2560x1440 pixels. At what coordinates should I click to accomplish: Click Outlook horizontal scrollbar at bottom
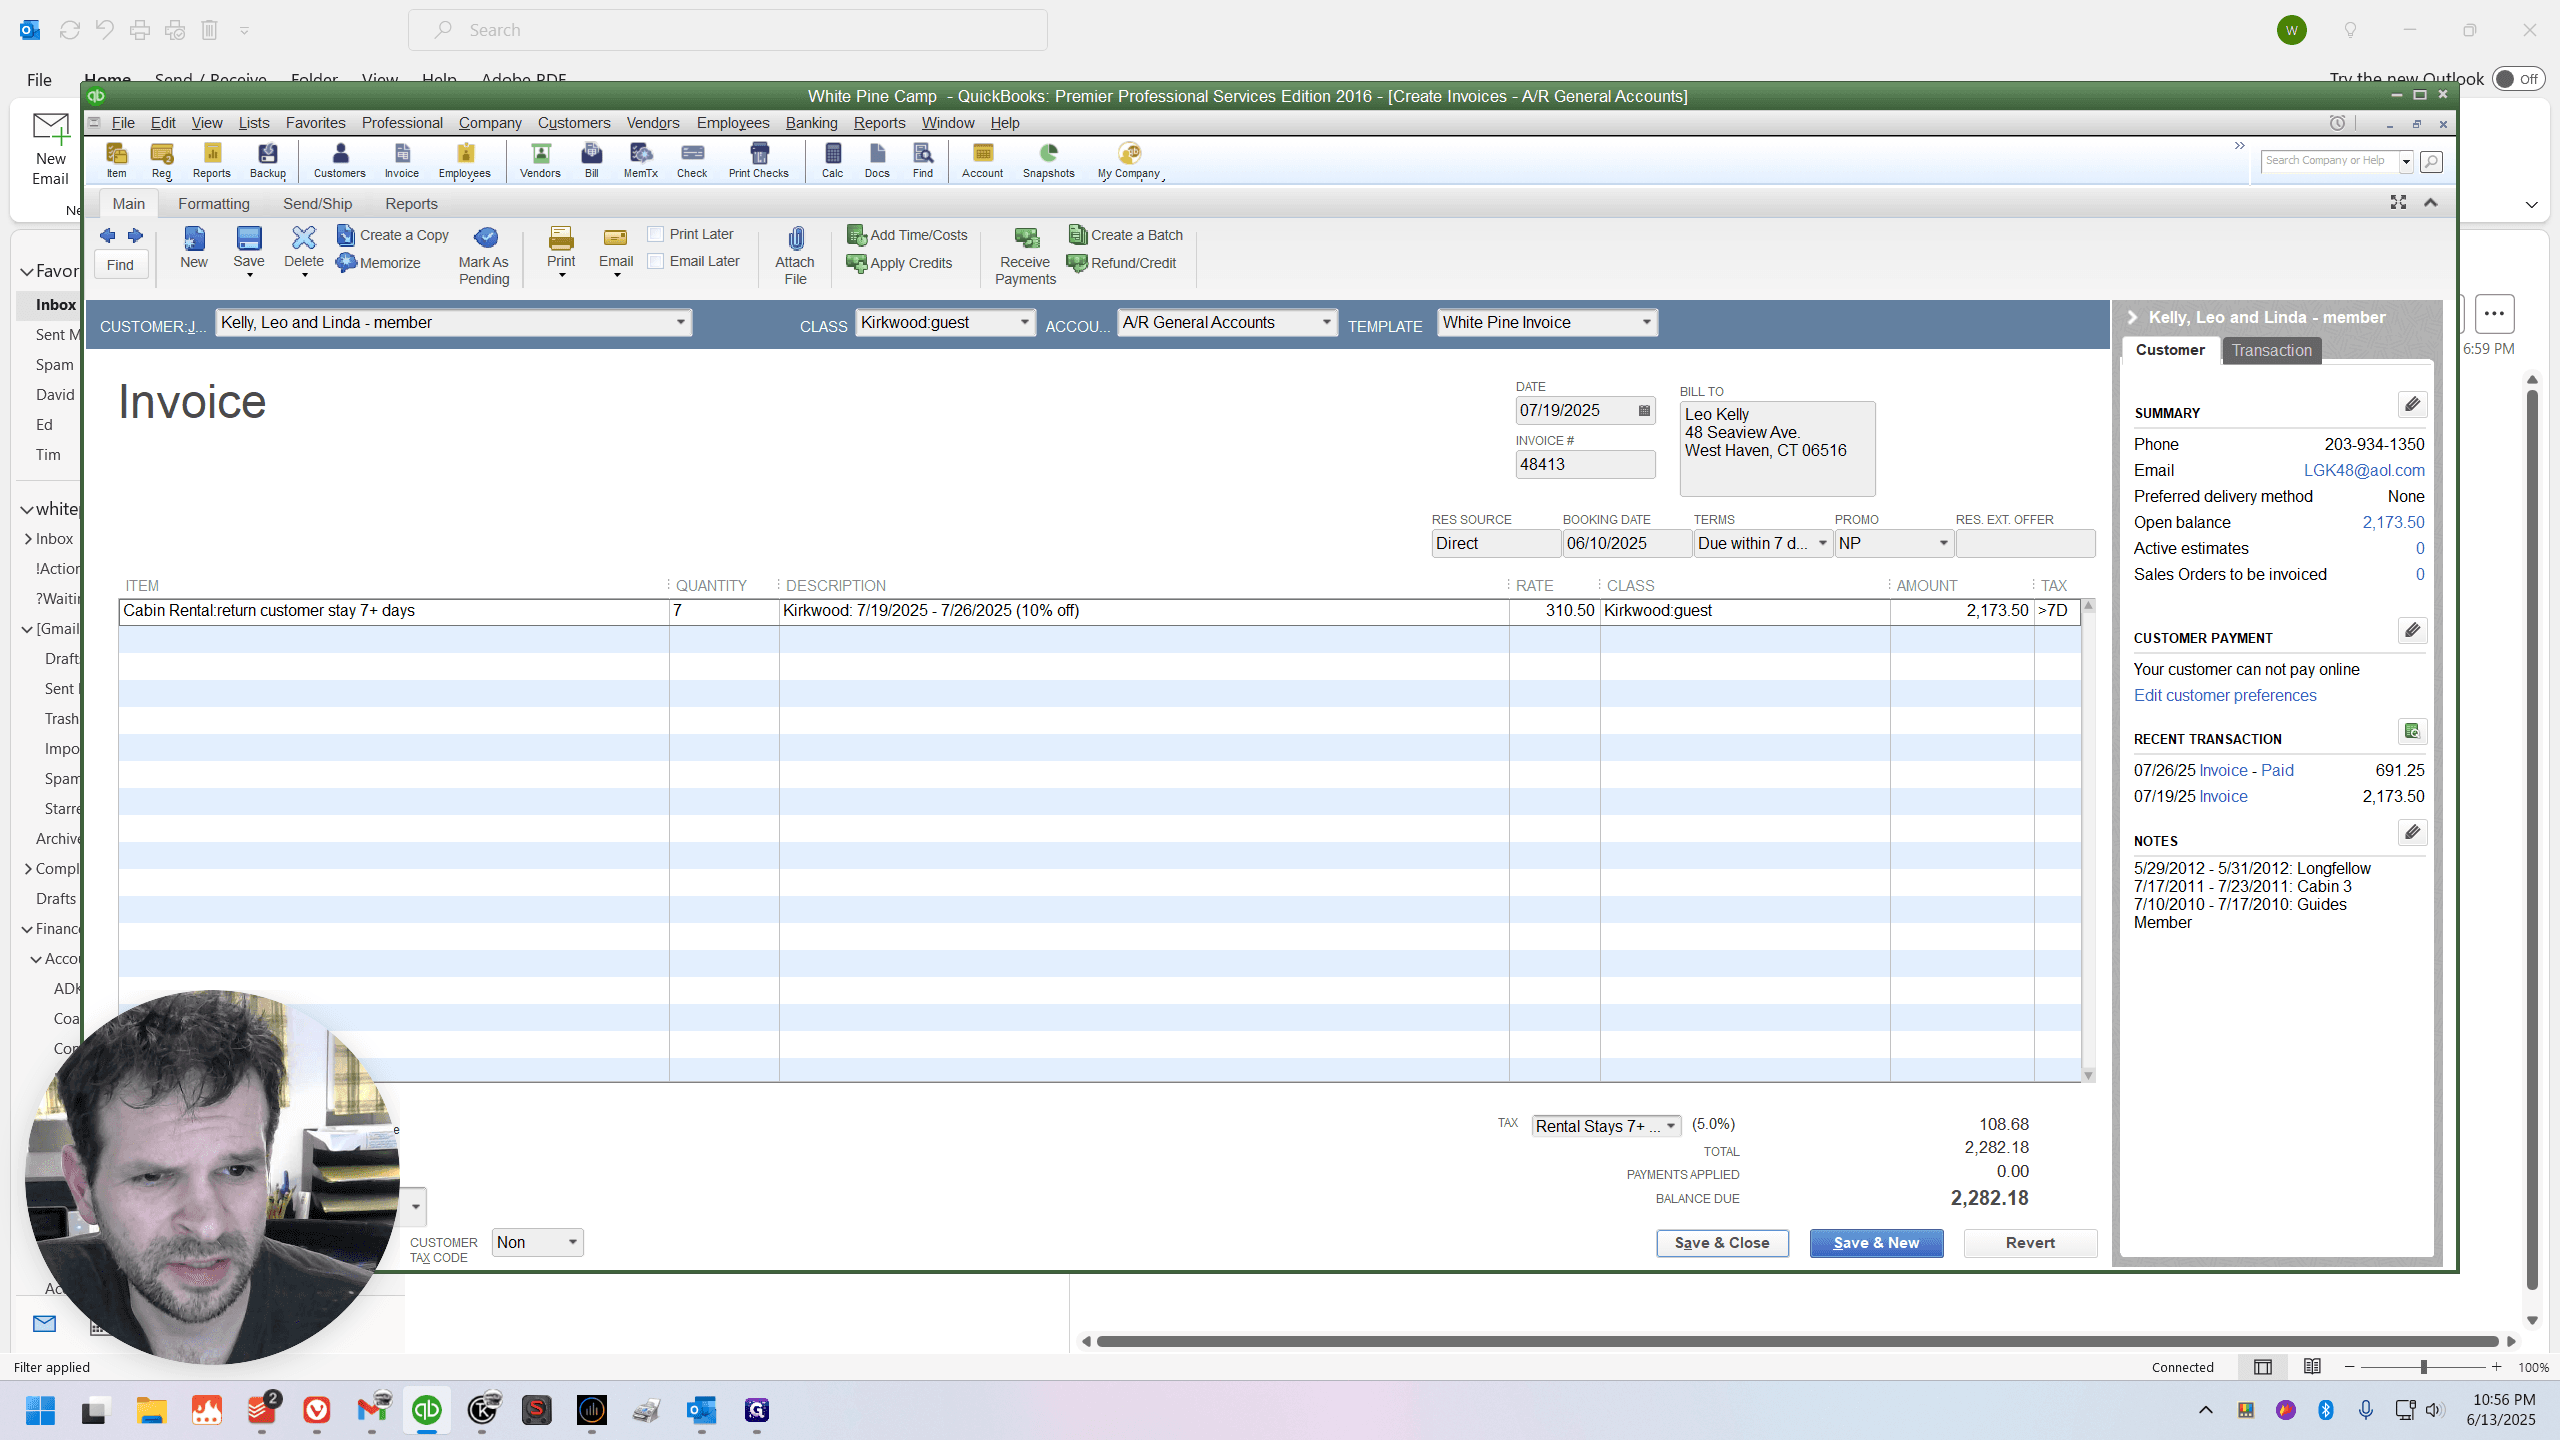pos(1796,1342)
